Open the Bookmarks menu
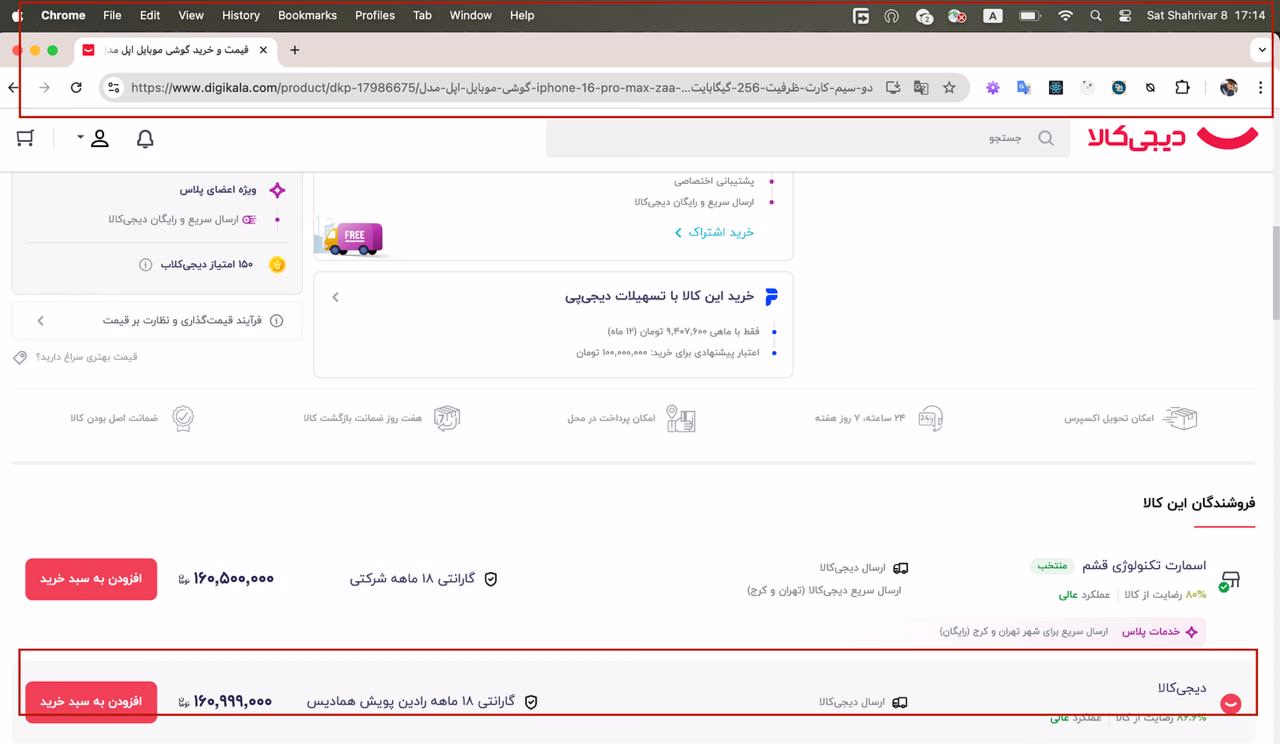 [x=307, y=16]
